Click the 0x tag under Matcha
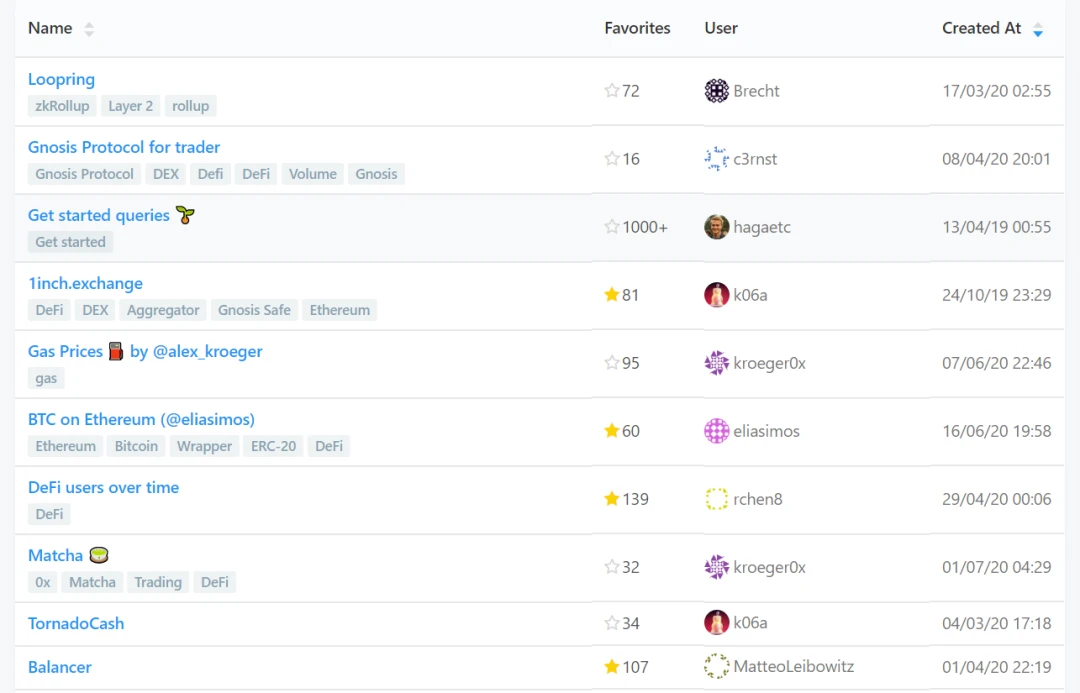 43,583
